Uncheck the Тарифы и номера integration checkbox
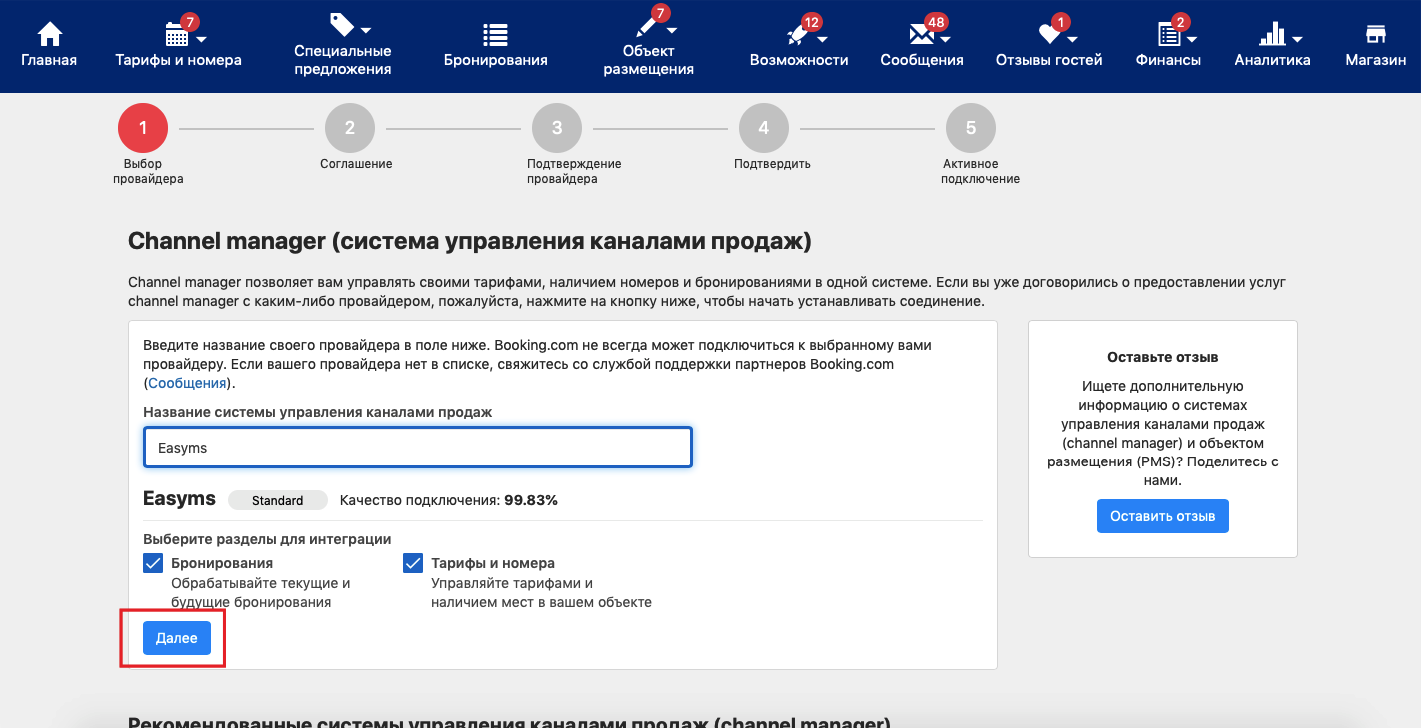Screen dimensions: 1421x728 click(413, 563)
